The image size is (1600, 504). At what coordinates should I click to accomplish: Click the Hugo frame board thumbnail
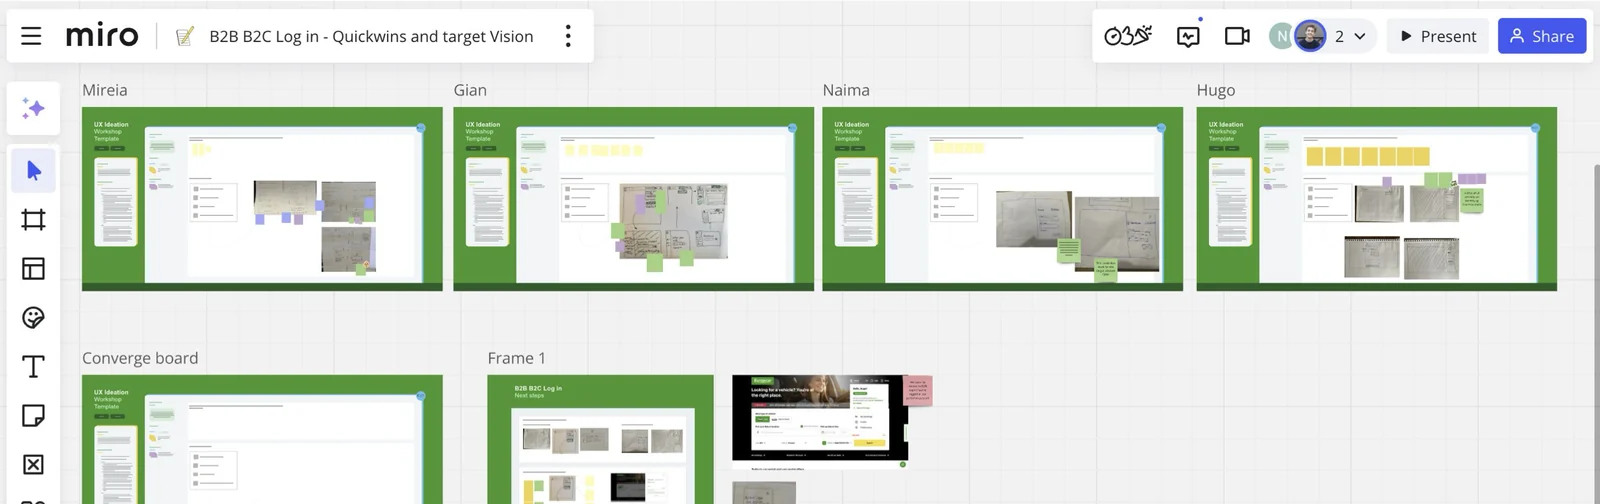[x=1376, y=199]
